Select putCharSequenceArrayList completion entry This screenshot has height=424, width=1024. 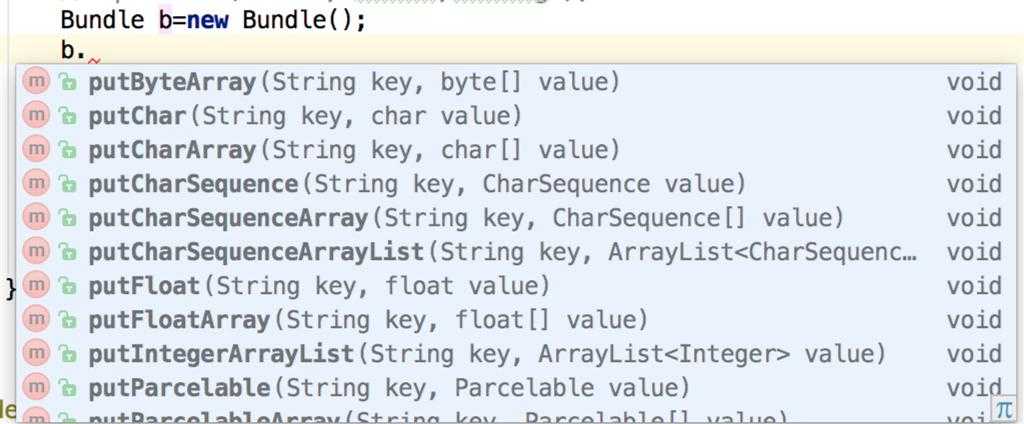coord(512,252)
